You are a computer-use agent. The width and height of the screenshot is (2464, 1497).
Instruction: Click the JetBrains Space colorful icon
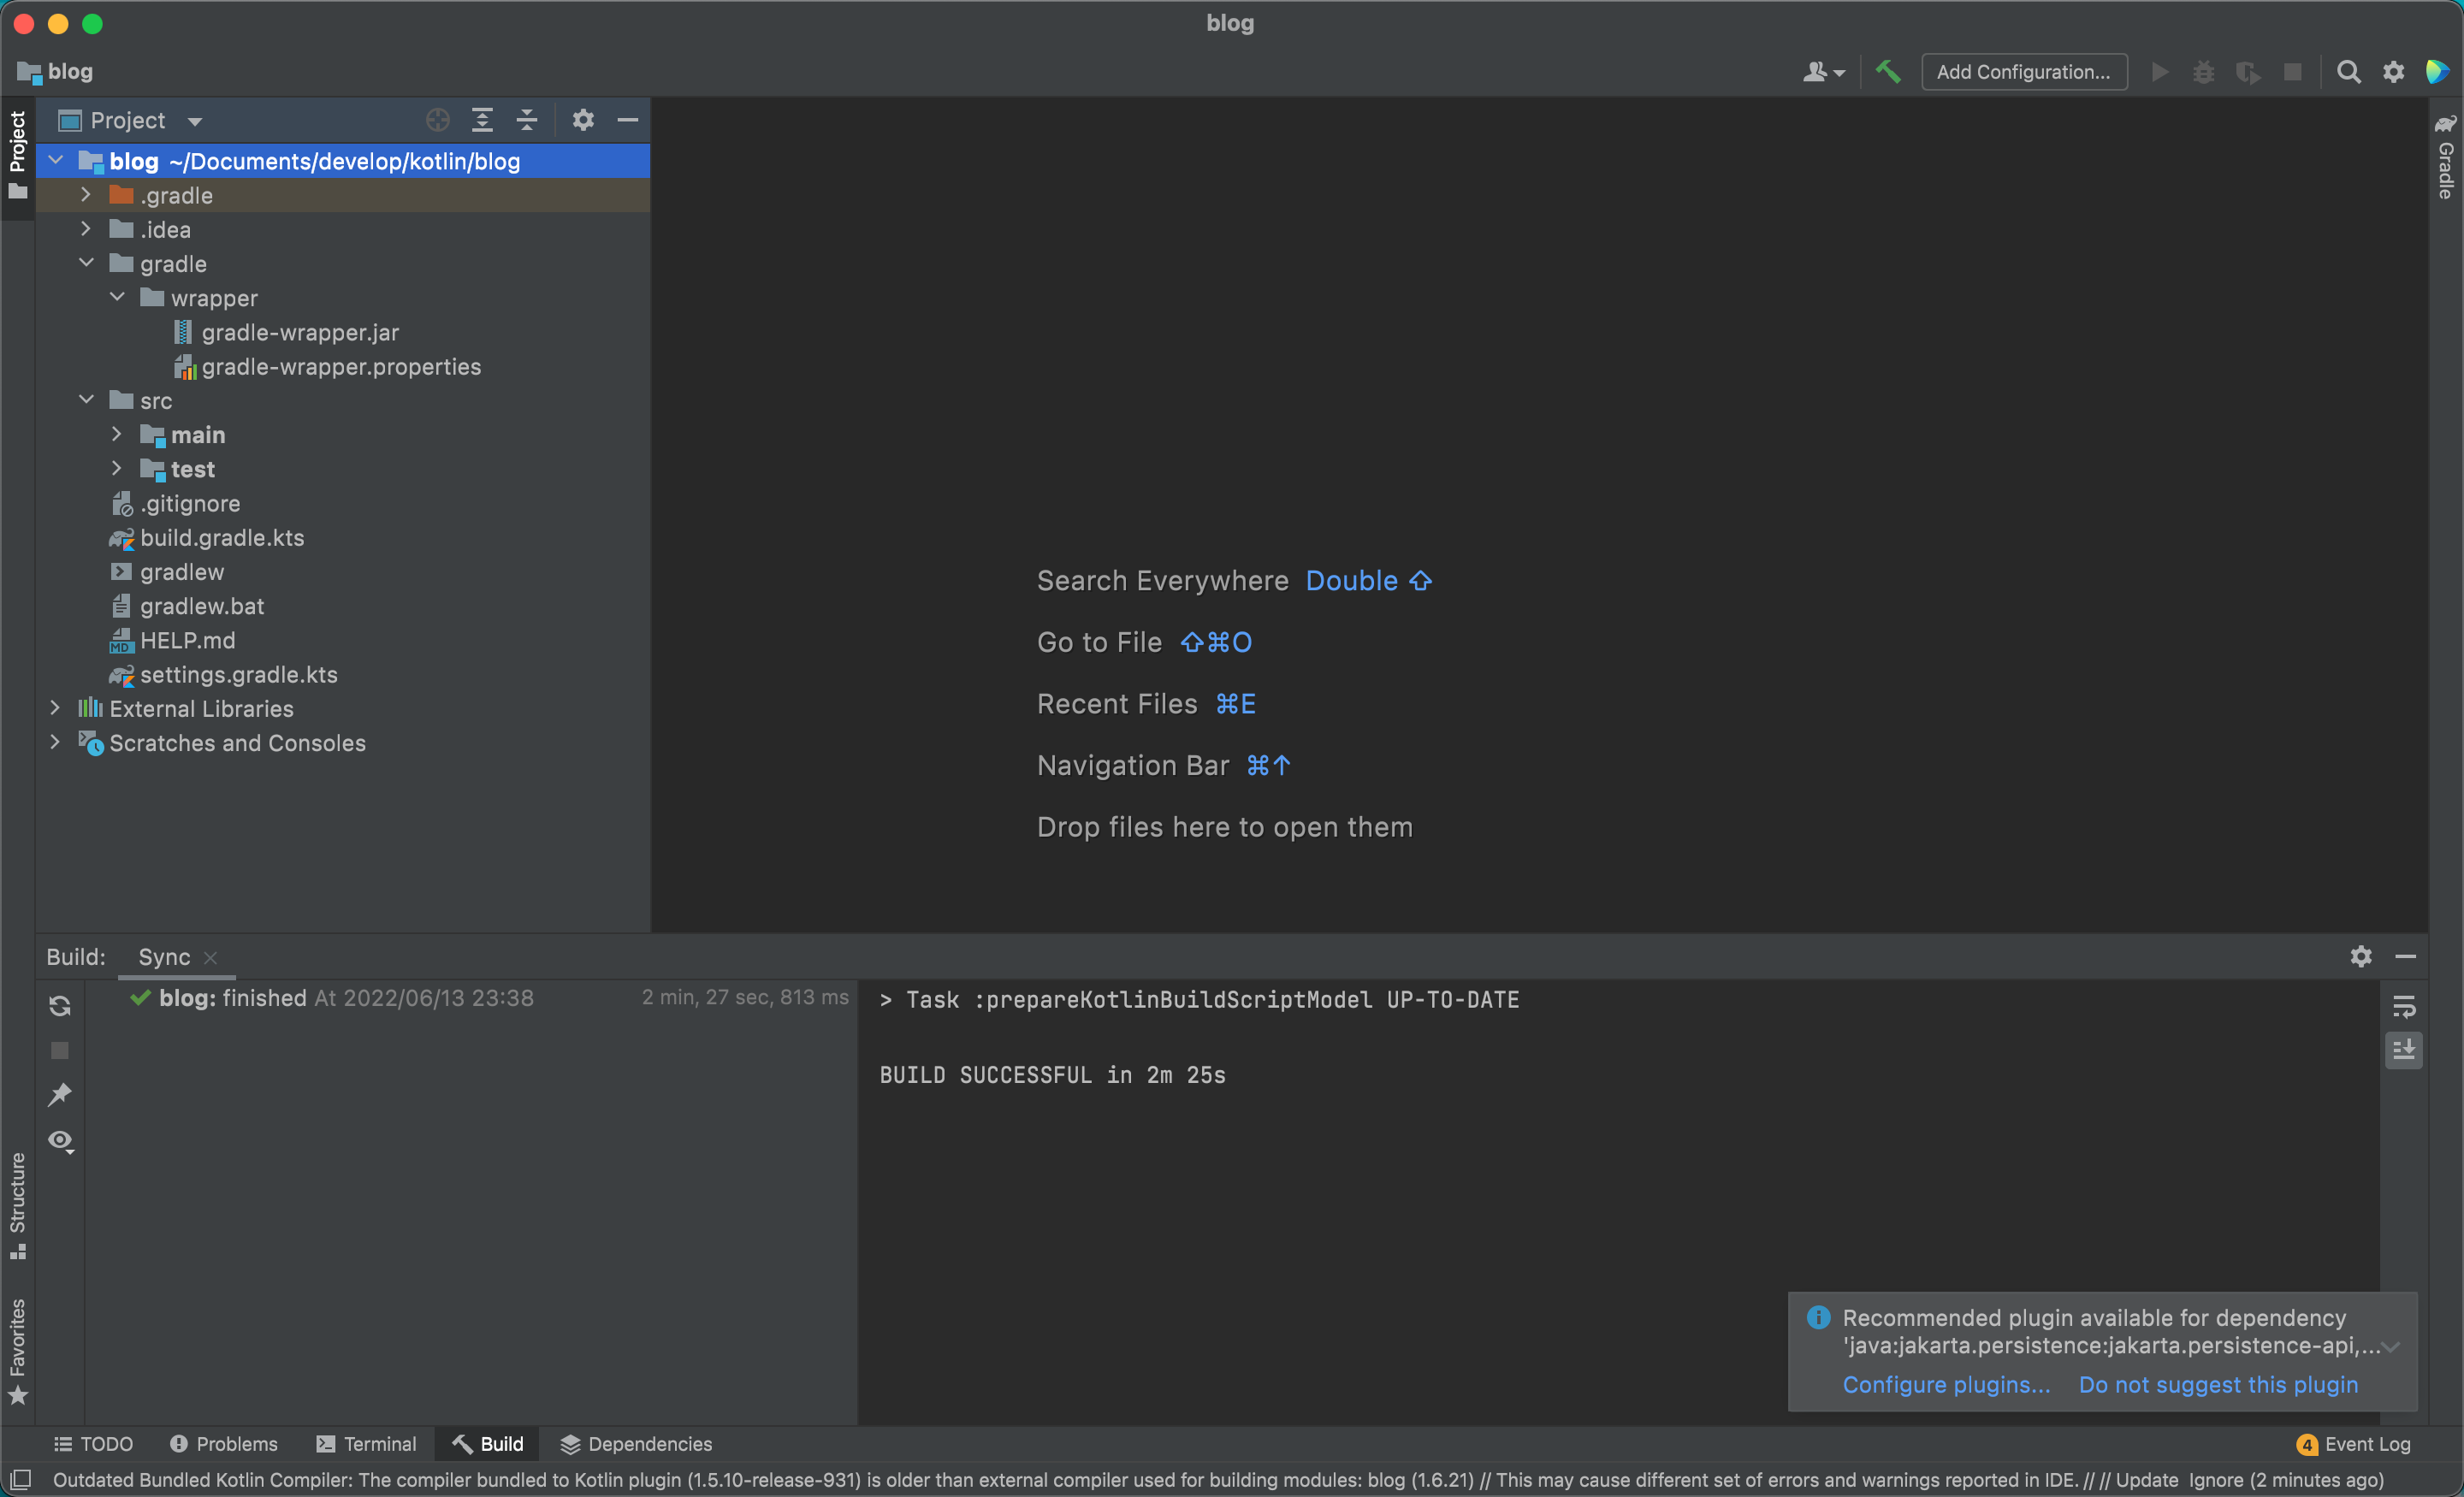point(2438,72)
